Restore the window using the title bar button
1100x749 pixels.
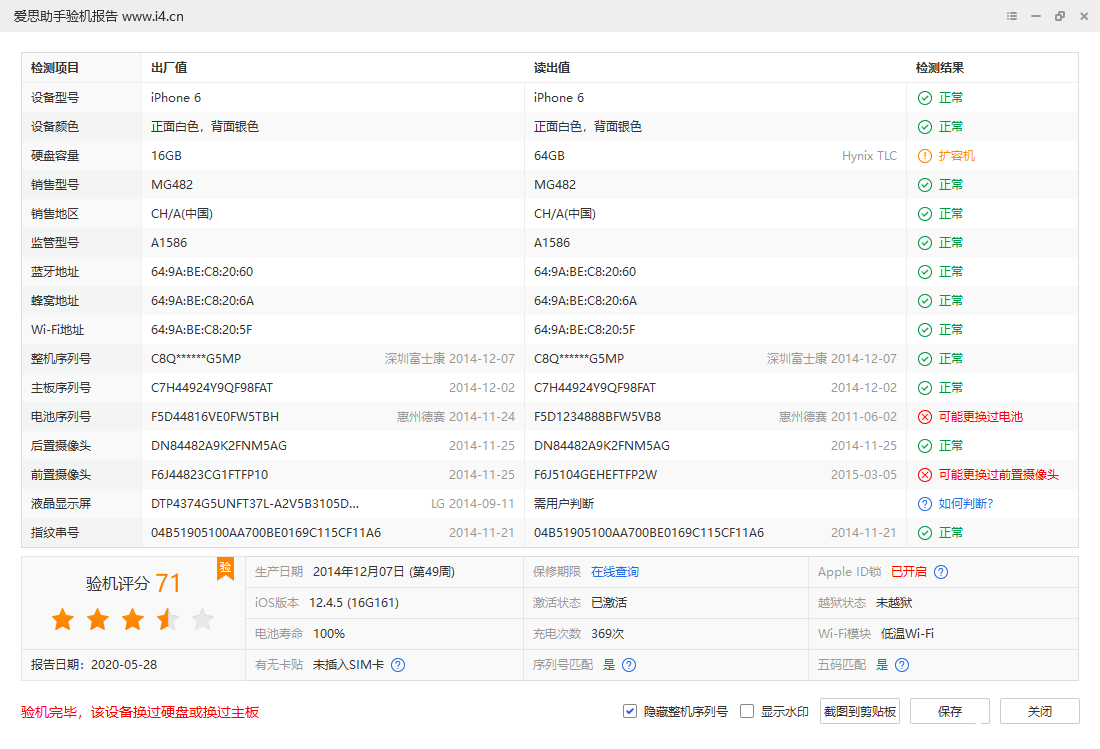[x=1059, y=16]
